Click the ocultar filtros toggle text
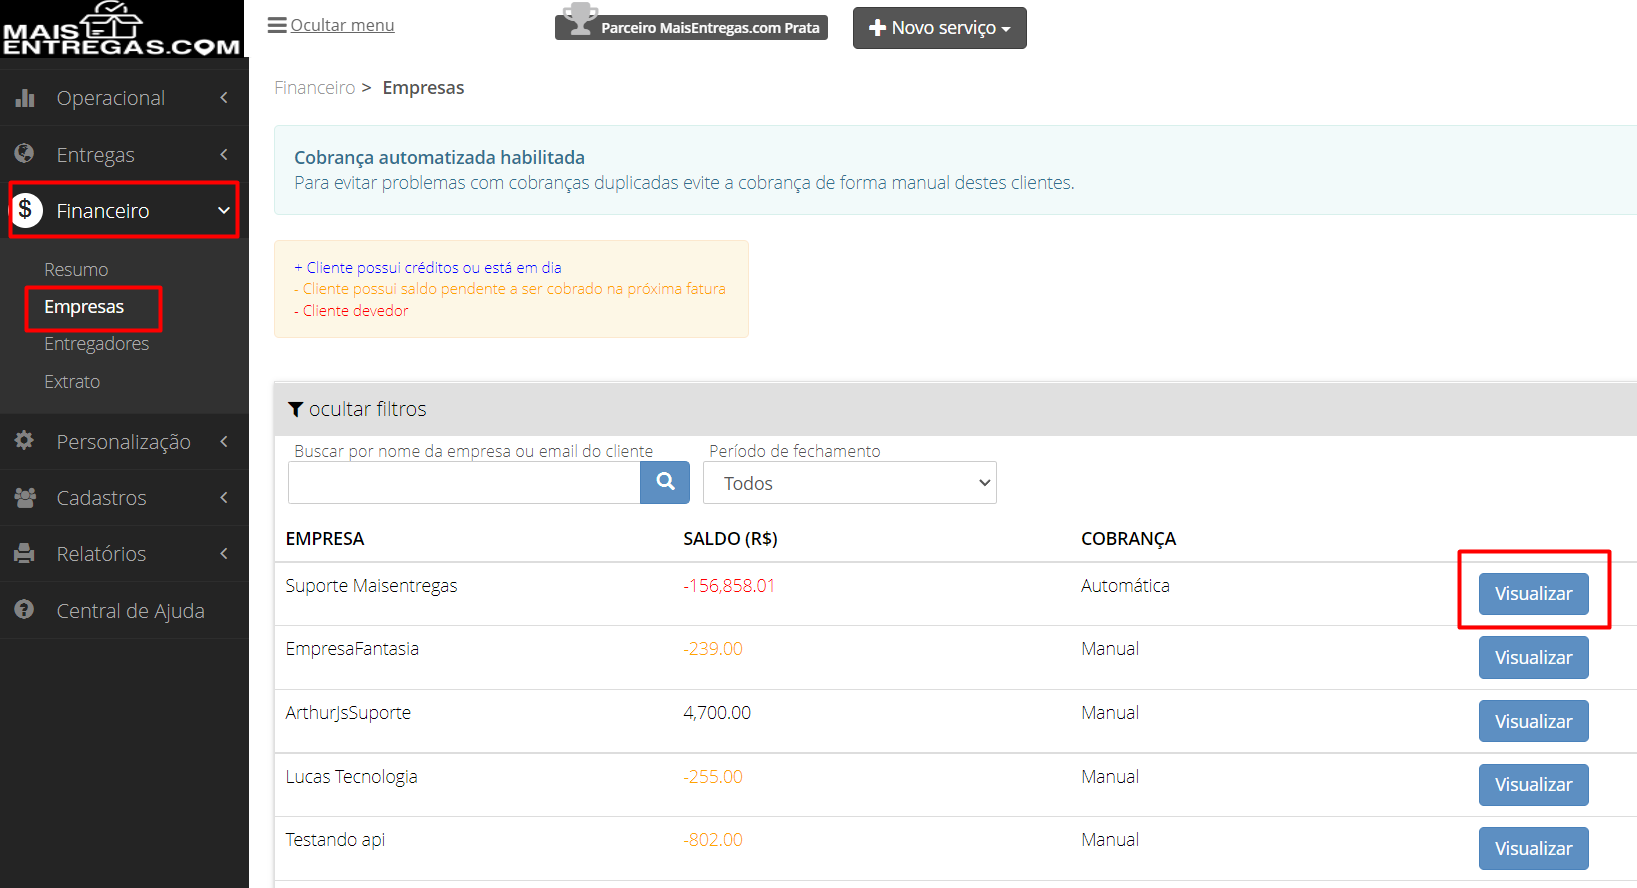 pyautogui.click(x=367, y=409)
